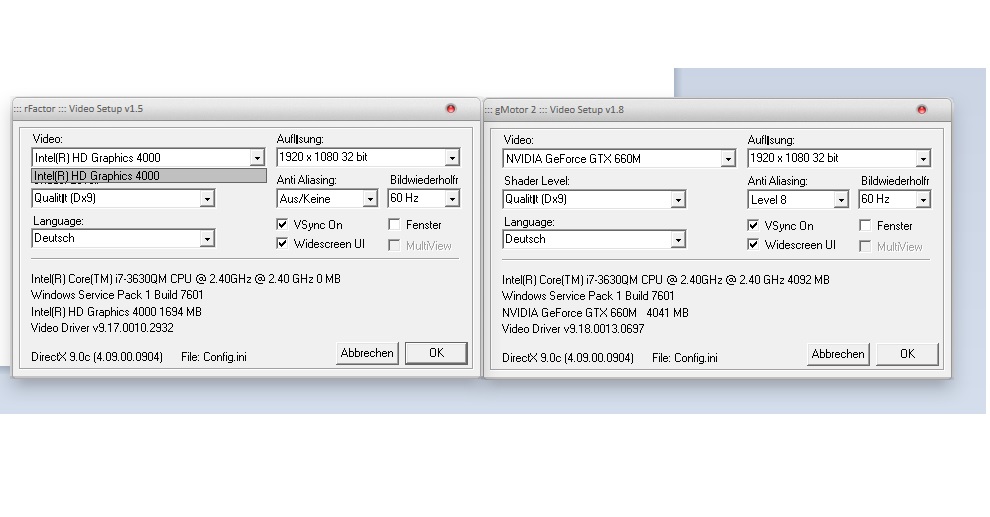Enable Fenster checkbox in gMotor 2 setup
Screen dimensions: 990x517
866,226
